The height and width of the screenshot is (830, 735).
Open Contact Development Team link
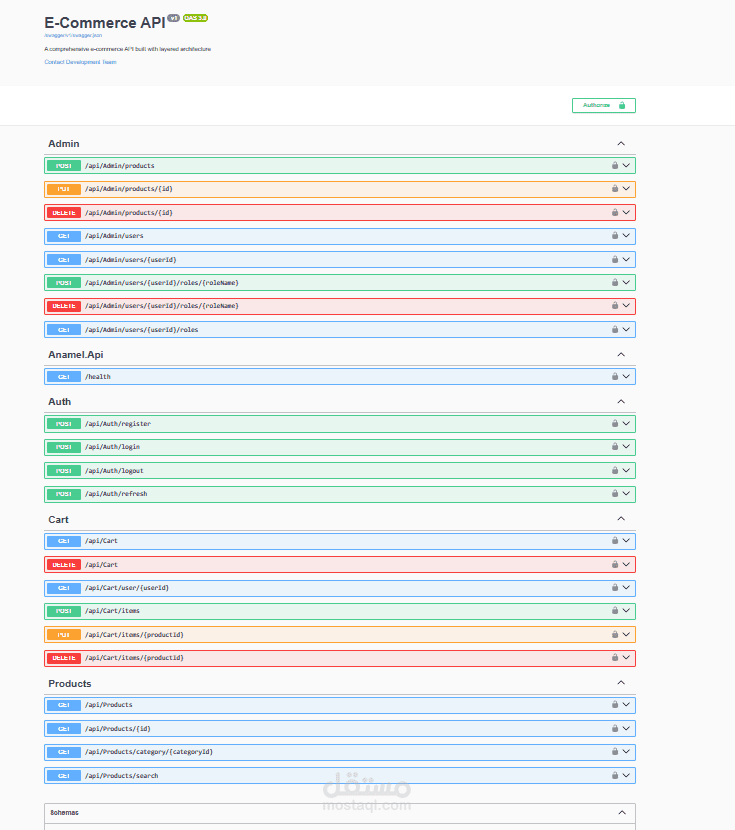coord(80,62)
